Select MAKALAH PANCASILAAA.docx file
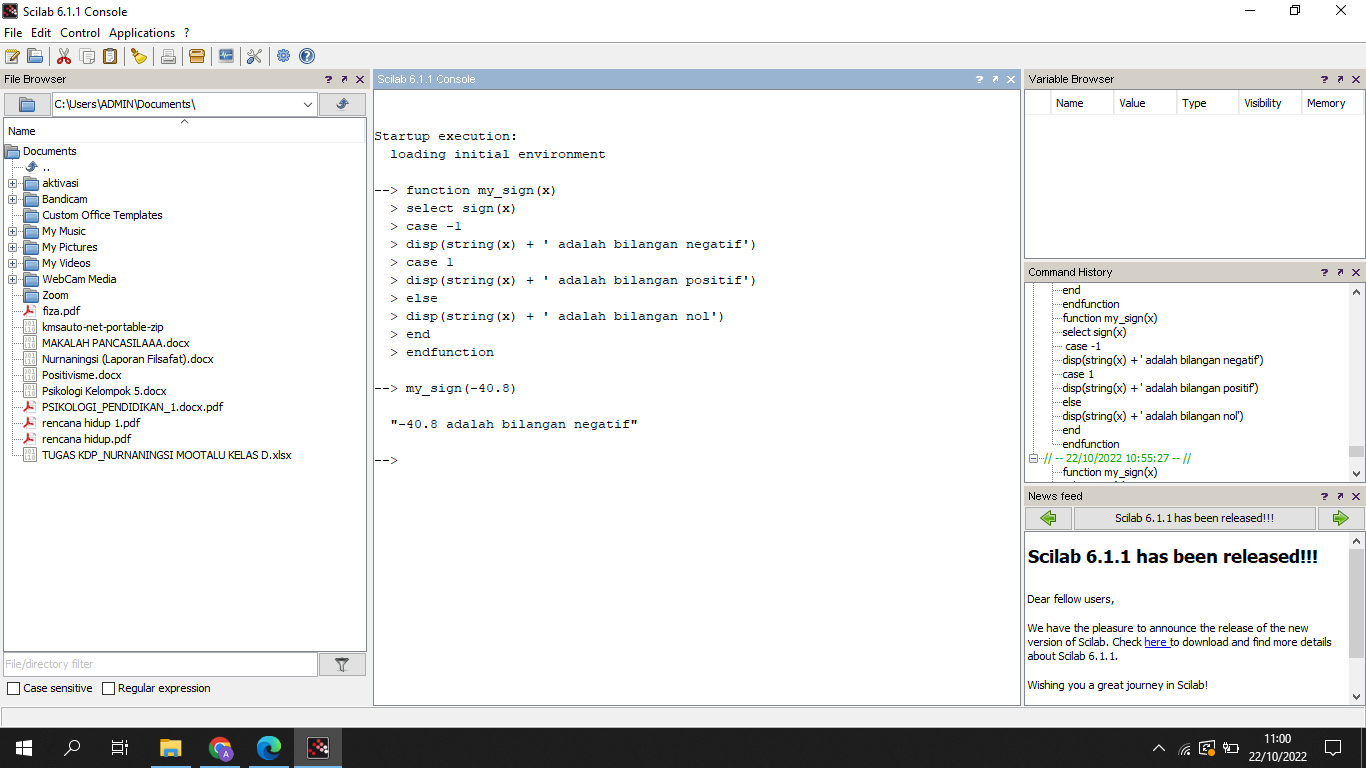The height and width of the screenshot is (768, 1366). (x=115, y=343)
